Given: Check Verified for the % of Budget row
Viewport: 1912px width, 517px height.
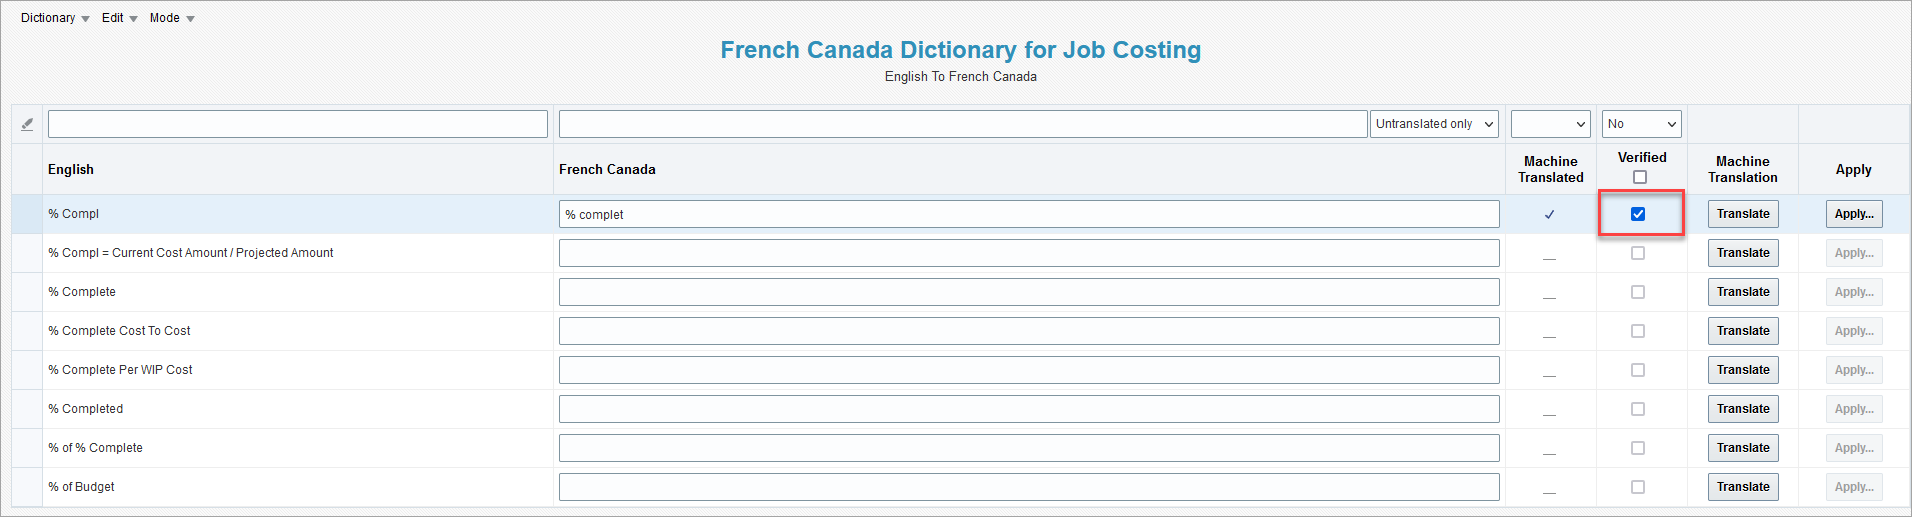Looking at the screenshot, I should coord(1638,487).
